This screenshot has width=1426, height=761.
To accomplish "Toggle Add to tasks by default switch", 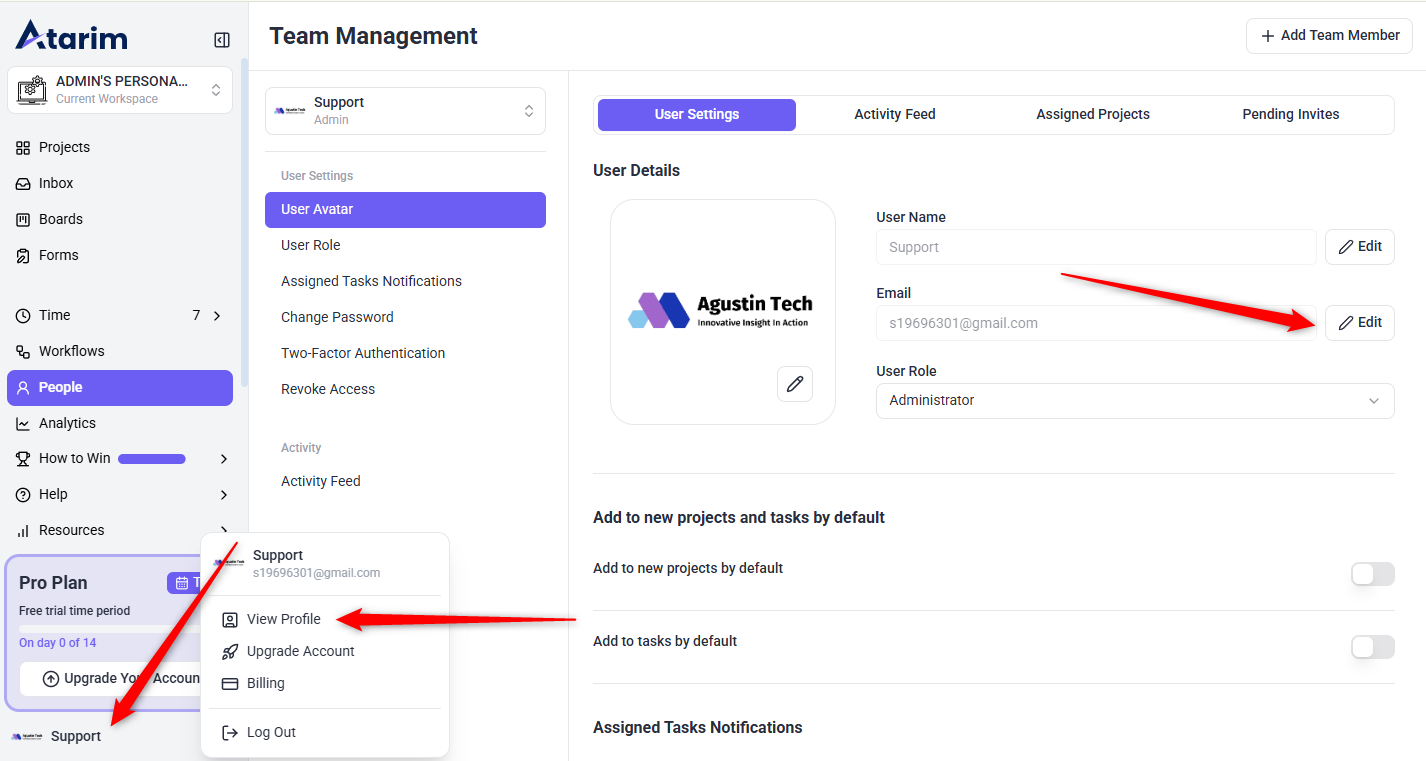I will pos(1372,647).
